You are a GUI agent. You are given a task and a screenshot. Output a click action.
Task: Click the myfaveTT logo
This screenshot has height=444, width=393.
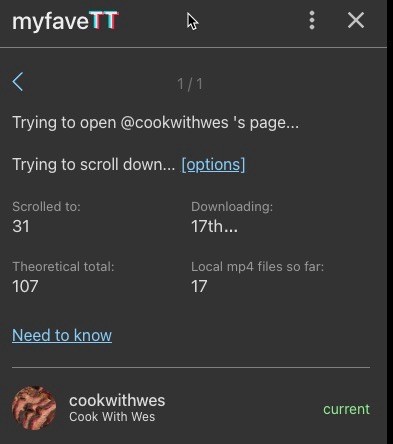[65, 21]
